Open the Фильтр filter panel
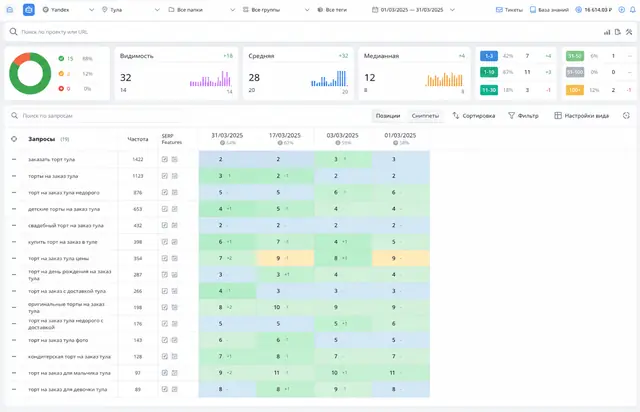This screenshot has height=412, width=640. [523, 116]
